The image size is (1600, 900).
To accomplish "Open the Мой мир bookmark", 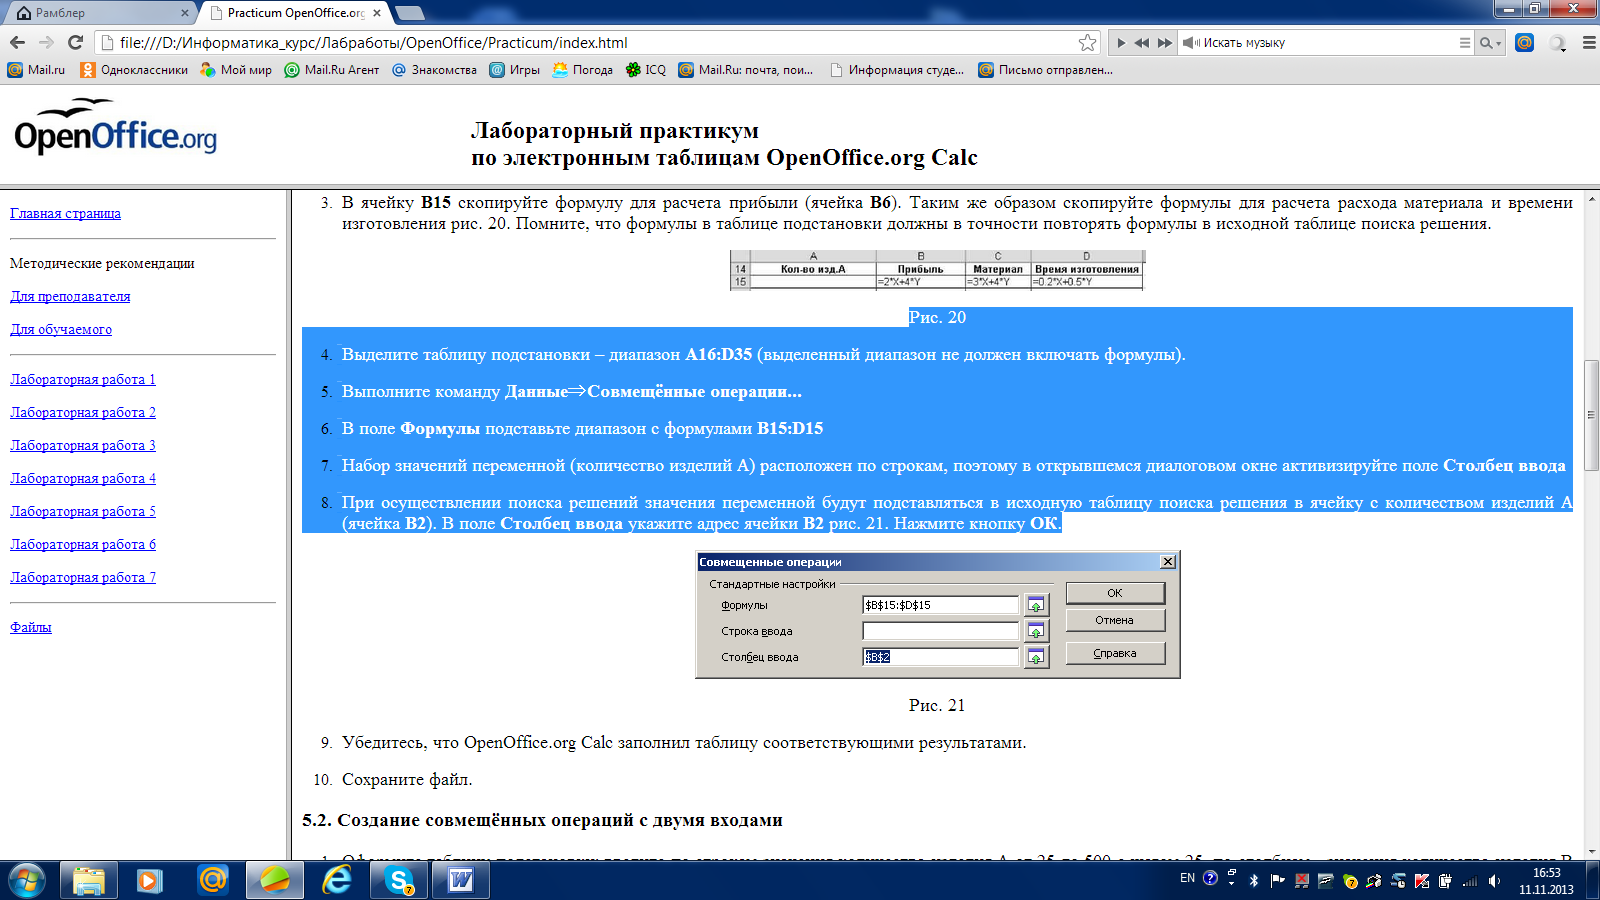I will (x=236, y=70).
